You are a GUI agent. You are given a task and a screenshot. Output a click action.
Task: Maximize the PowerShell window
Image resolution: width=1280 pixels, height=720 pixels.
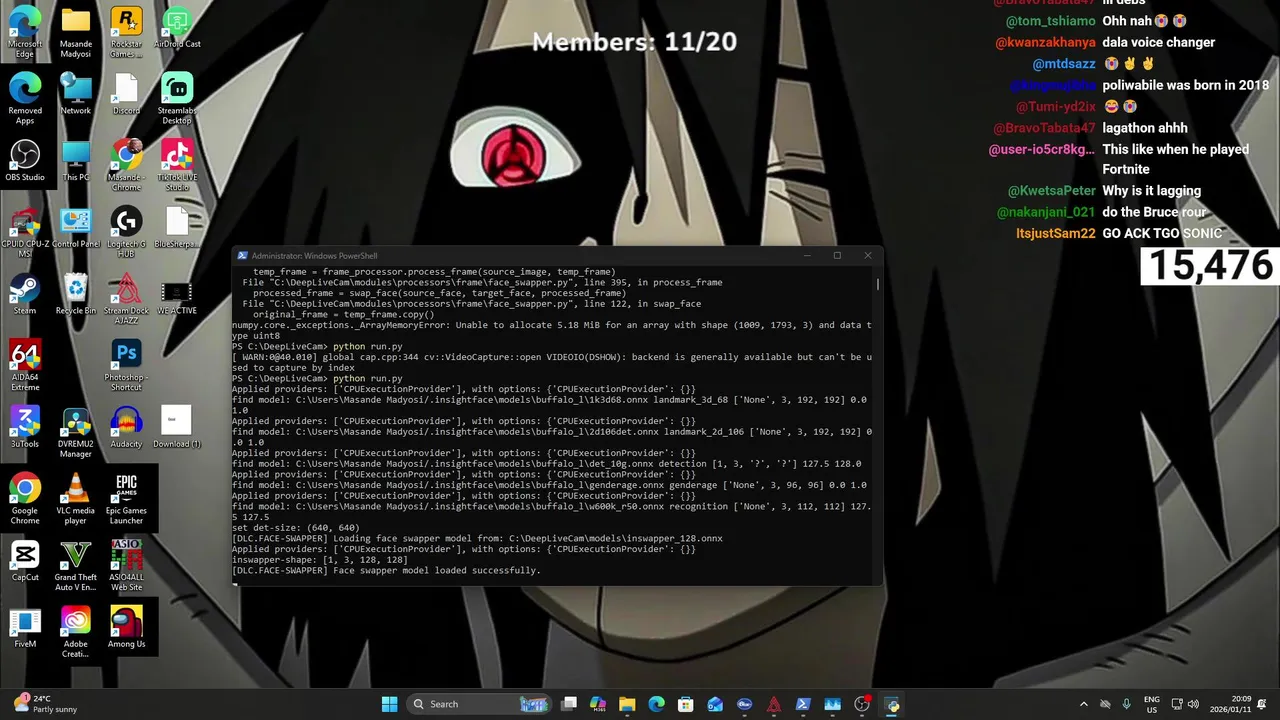point(837,255)
